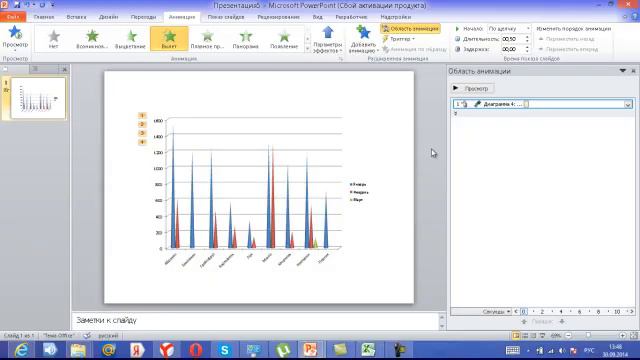640x360 pixels.
Task: Fit slide to window icon in status bar
Action: coord(633,336)
